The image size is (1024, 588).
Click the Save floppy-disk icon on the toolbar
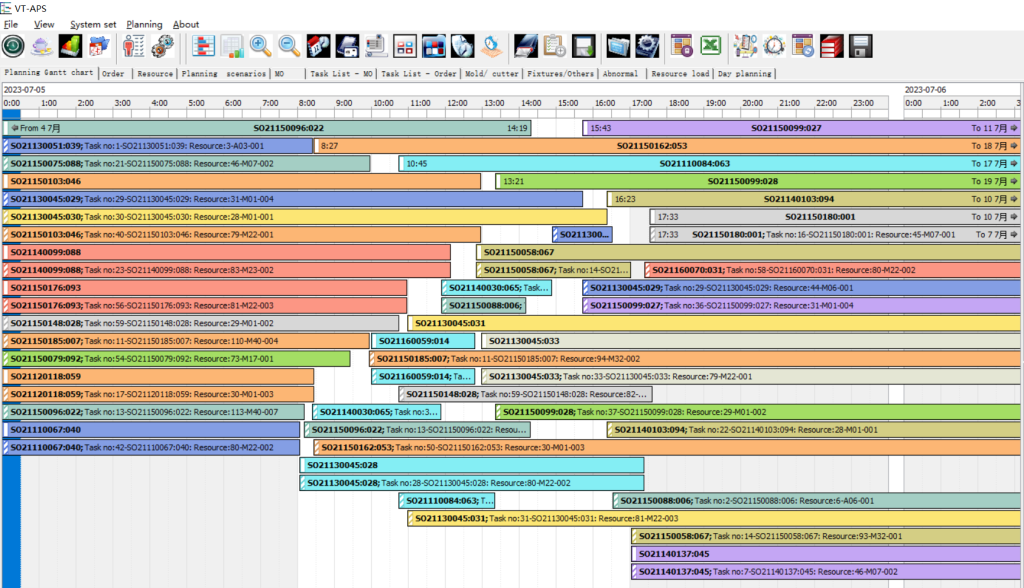[x=858, y=45]
